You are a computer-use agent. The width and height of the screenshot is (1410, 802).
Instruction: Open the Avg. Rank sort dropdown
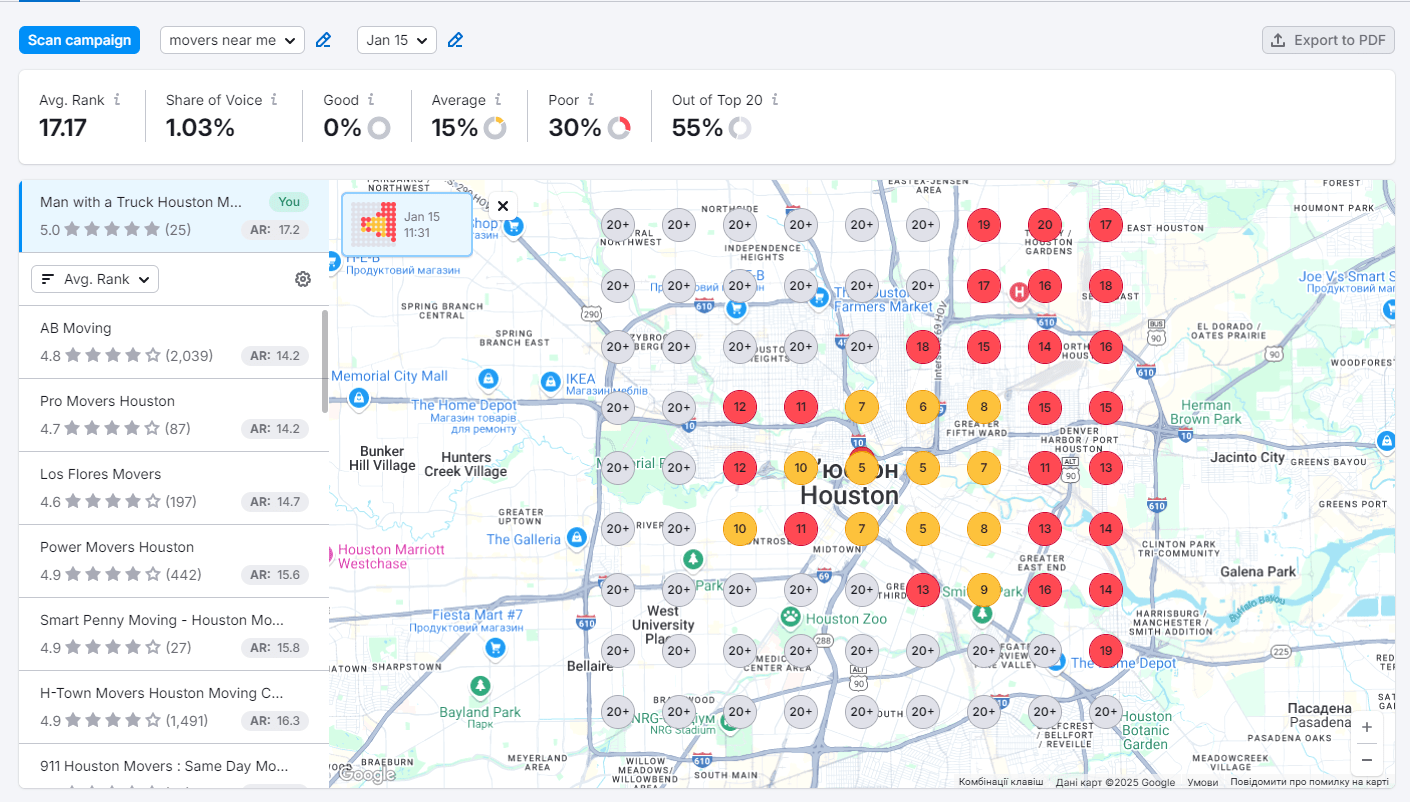pos(95,279)
